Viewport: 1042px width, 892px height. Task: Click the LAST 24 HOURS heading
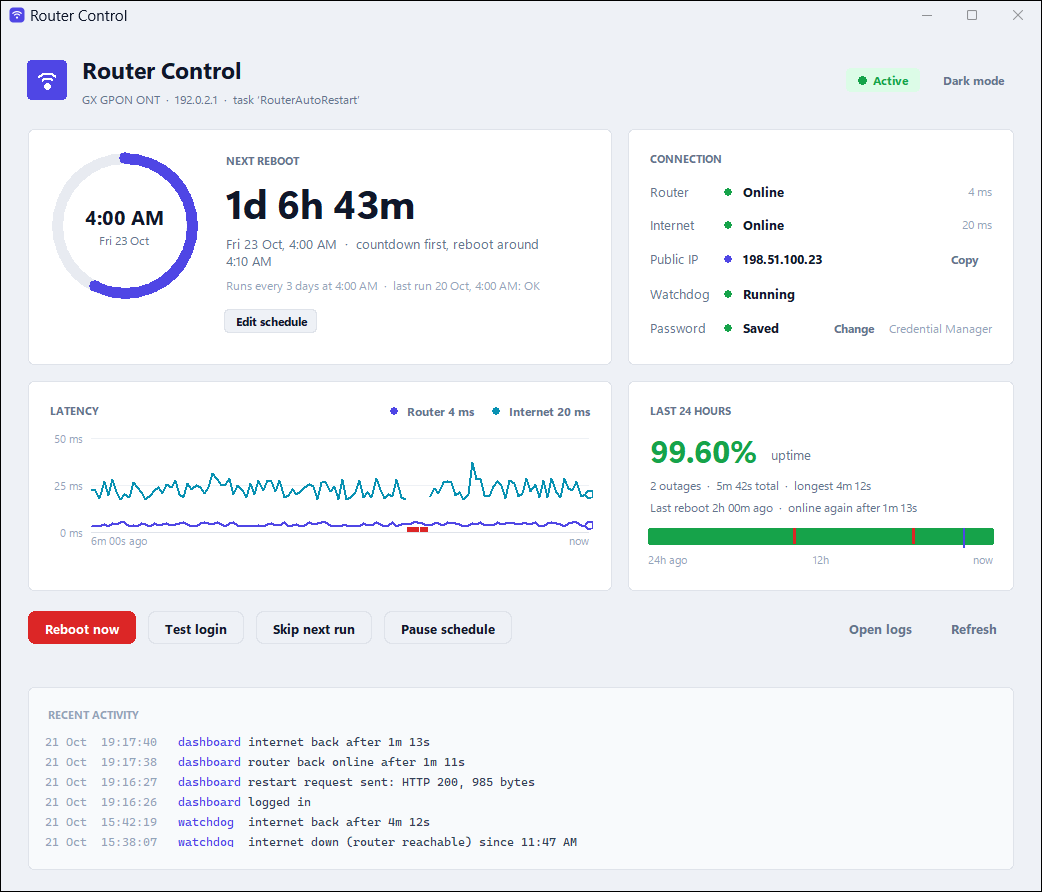point(690,411)
